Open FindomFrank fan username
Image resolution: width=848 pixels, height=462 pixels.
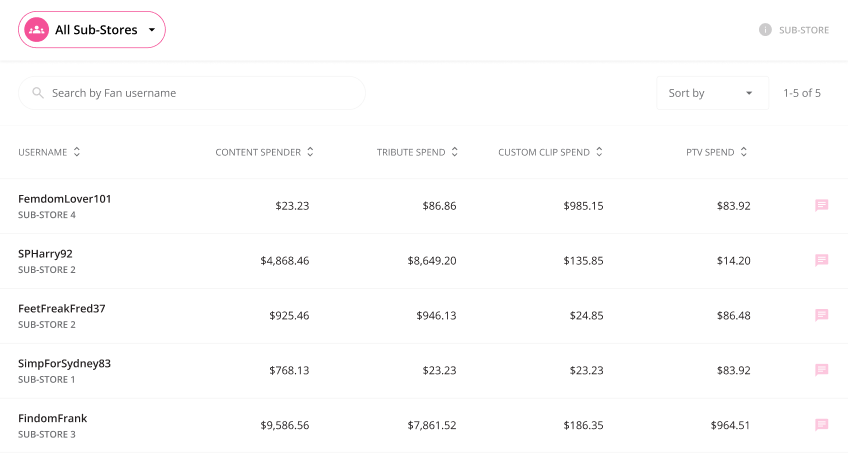52,418
